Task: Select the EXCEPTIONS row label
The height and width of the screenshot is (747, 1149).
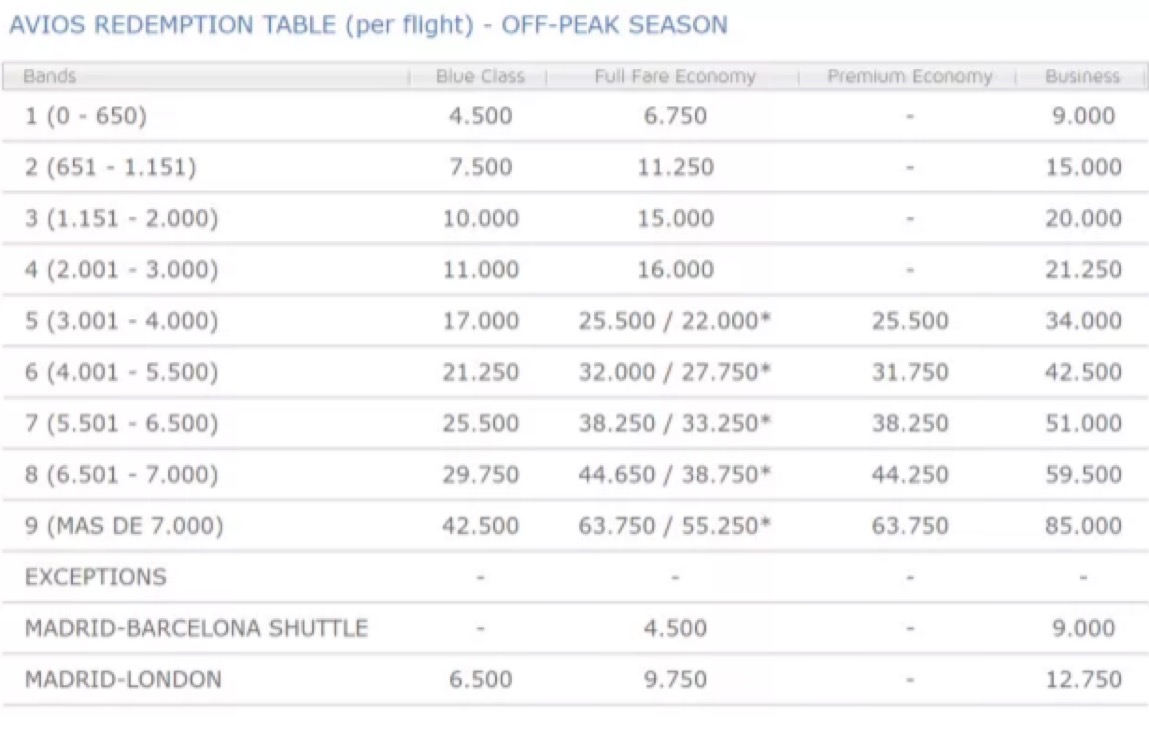Action: point(96,577)
